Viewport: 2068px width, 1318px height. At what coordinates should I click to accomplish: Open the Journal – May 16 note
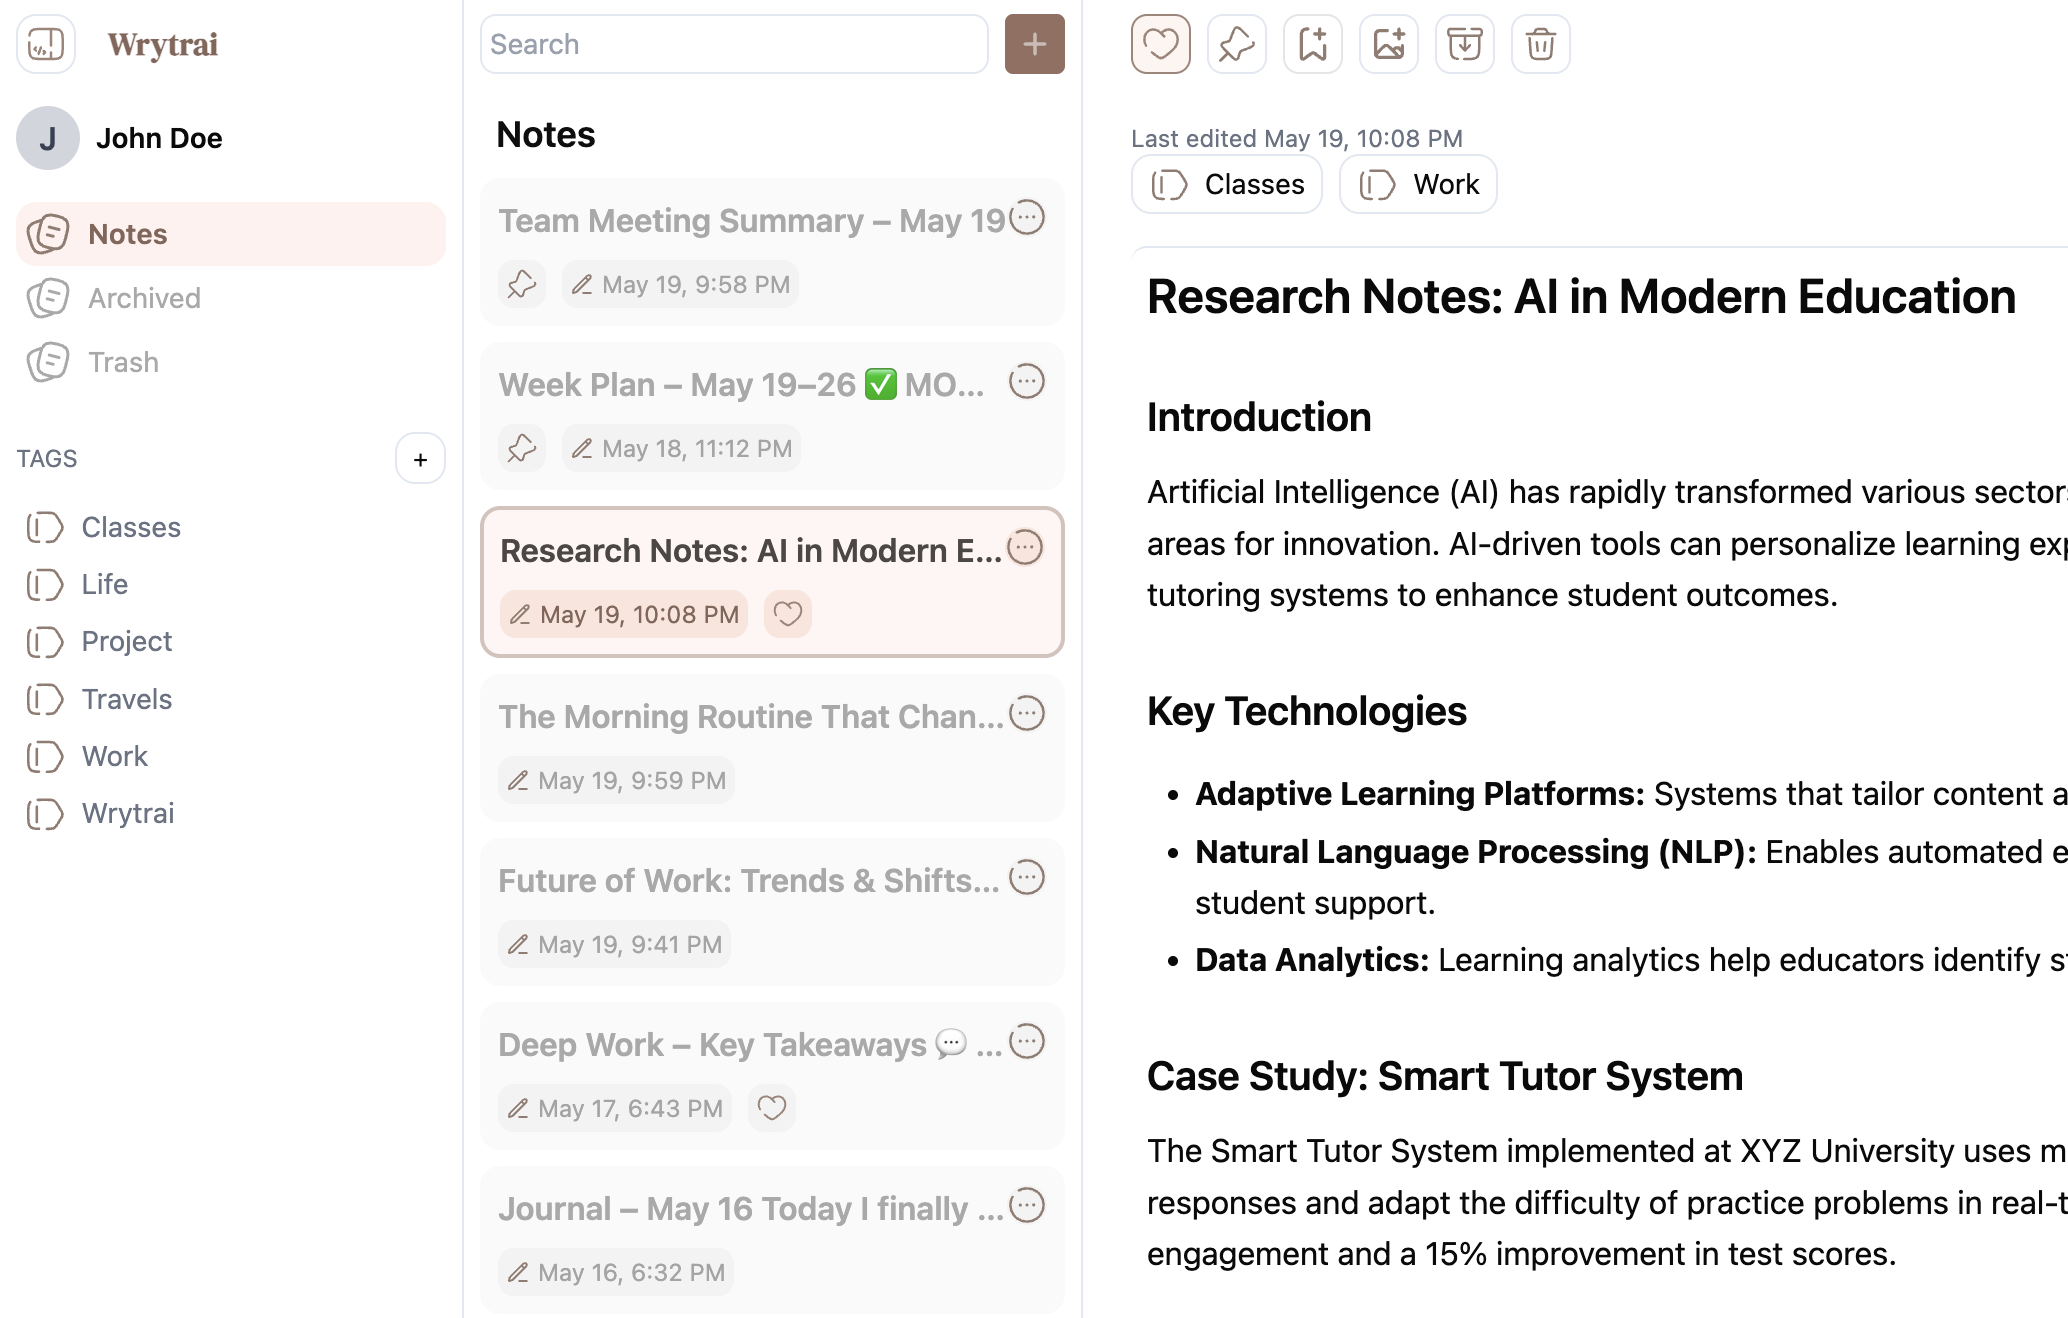(x=750, y=1209)
